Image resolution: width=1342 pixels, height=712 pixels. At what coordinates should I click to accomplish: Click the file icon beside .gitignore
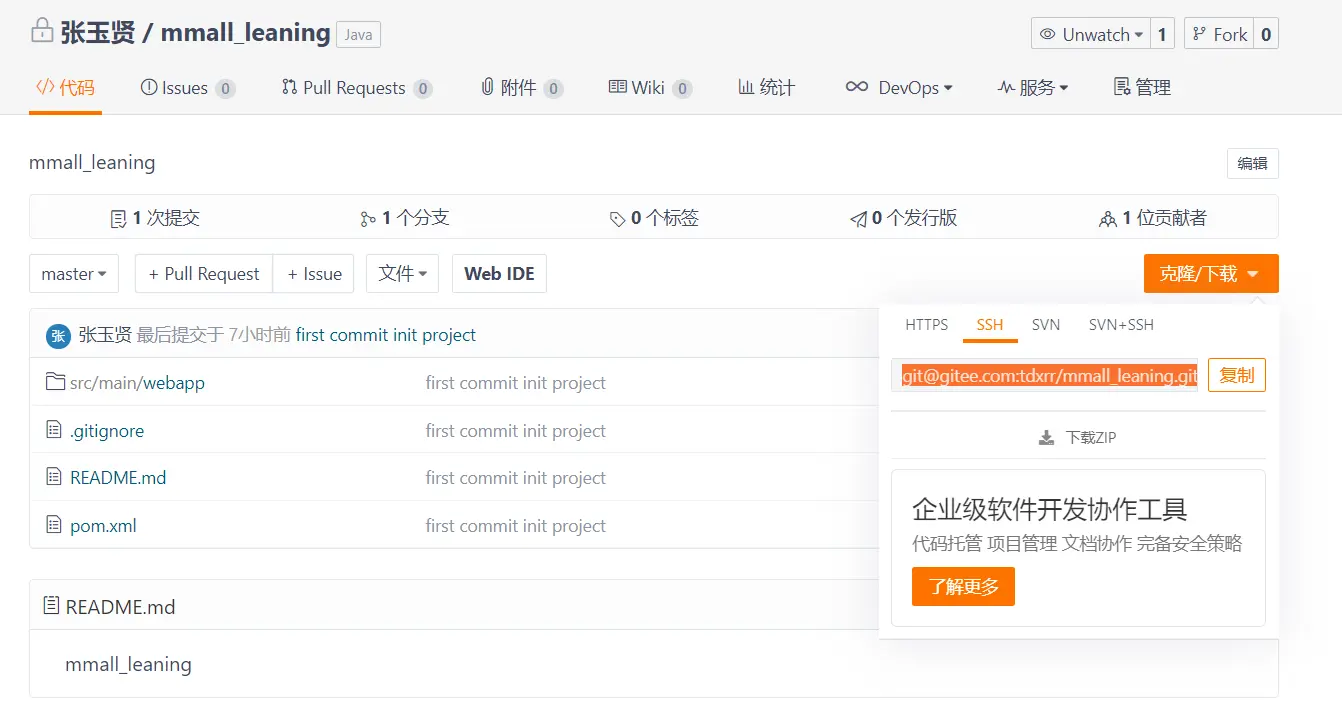click(54, 430)
